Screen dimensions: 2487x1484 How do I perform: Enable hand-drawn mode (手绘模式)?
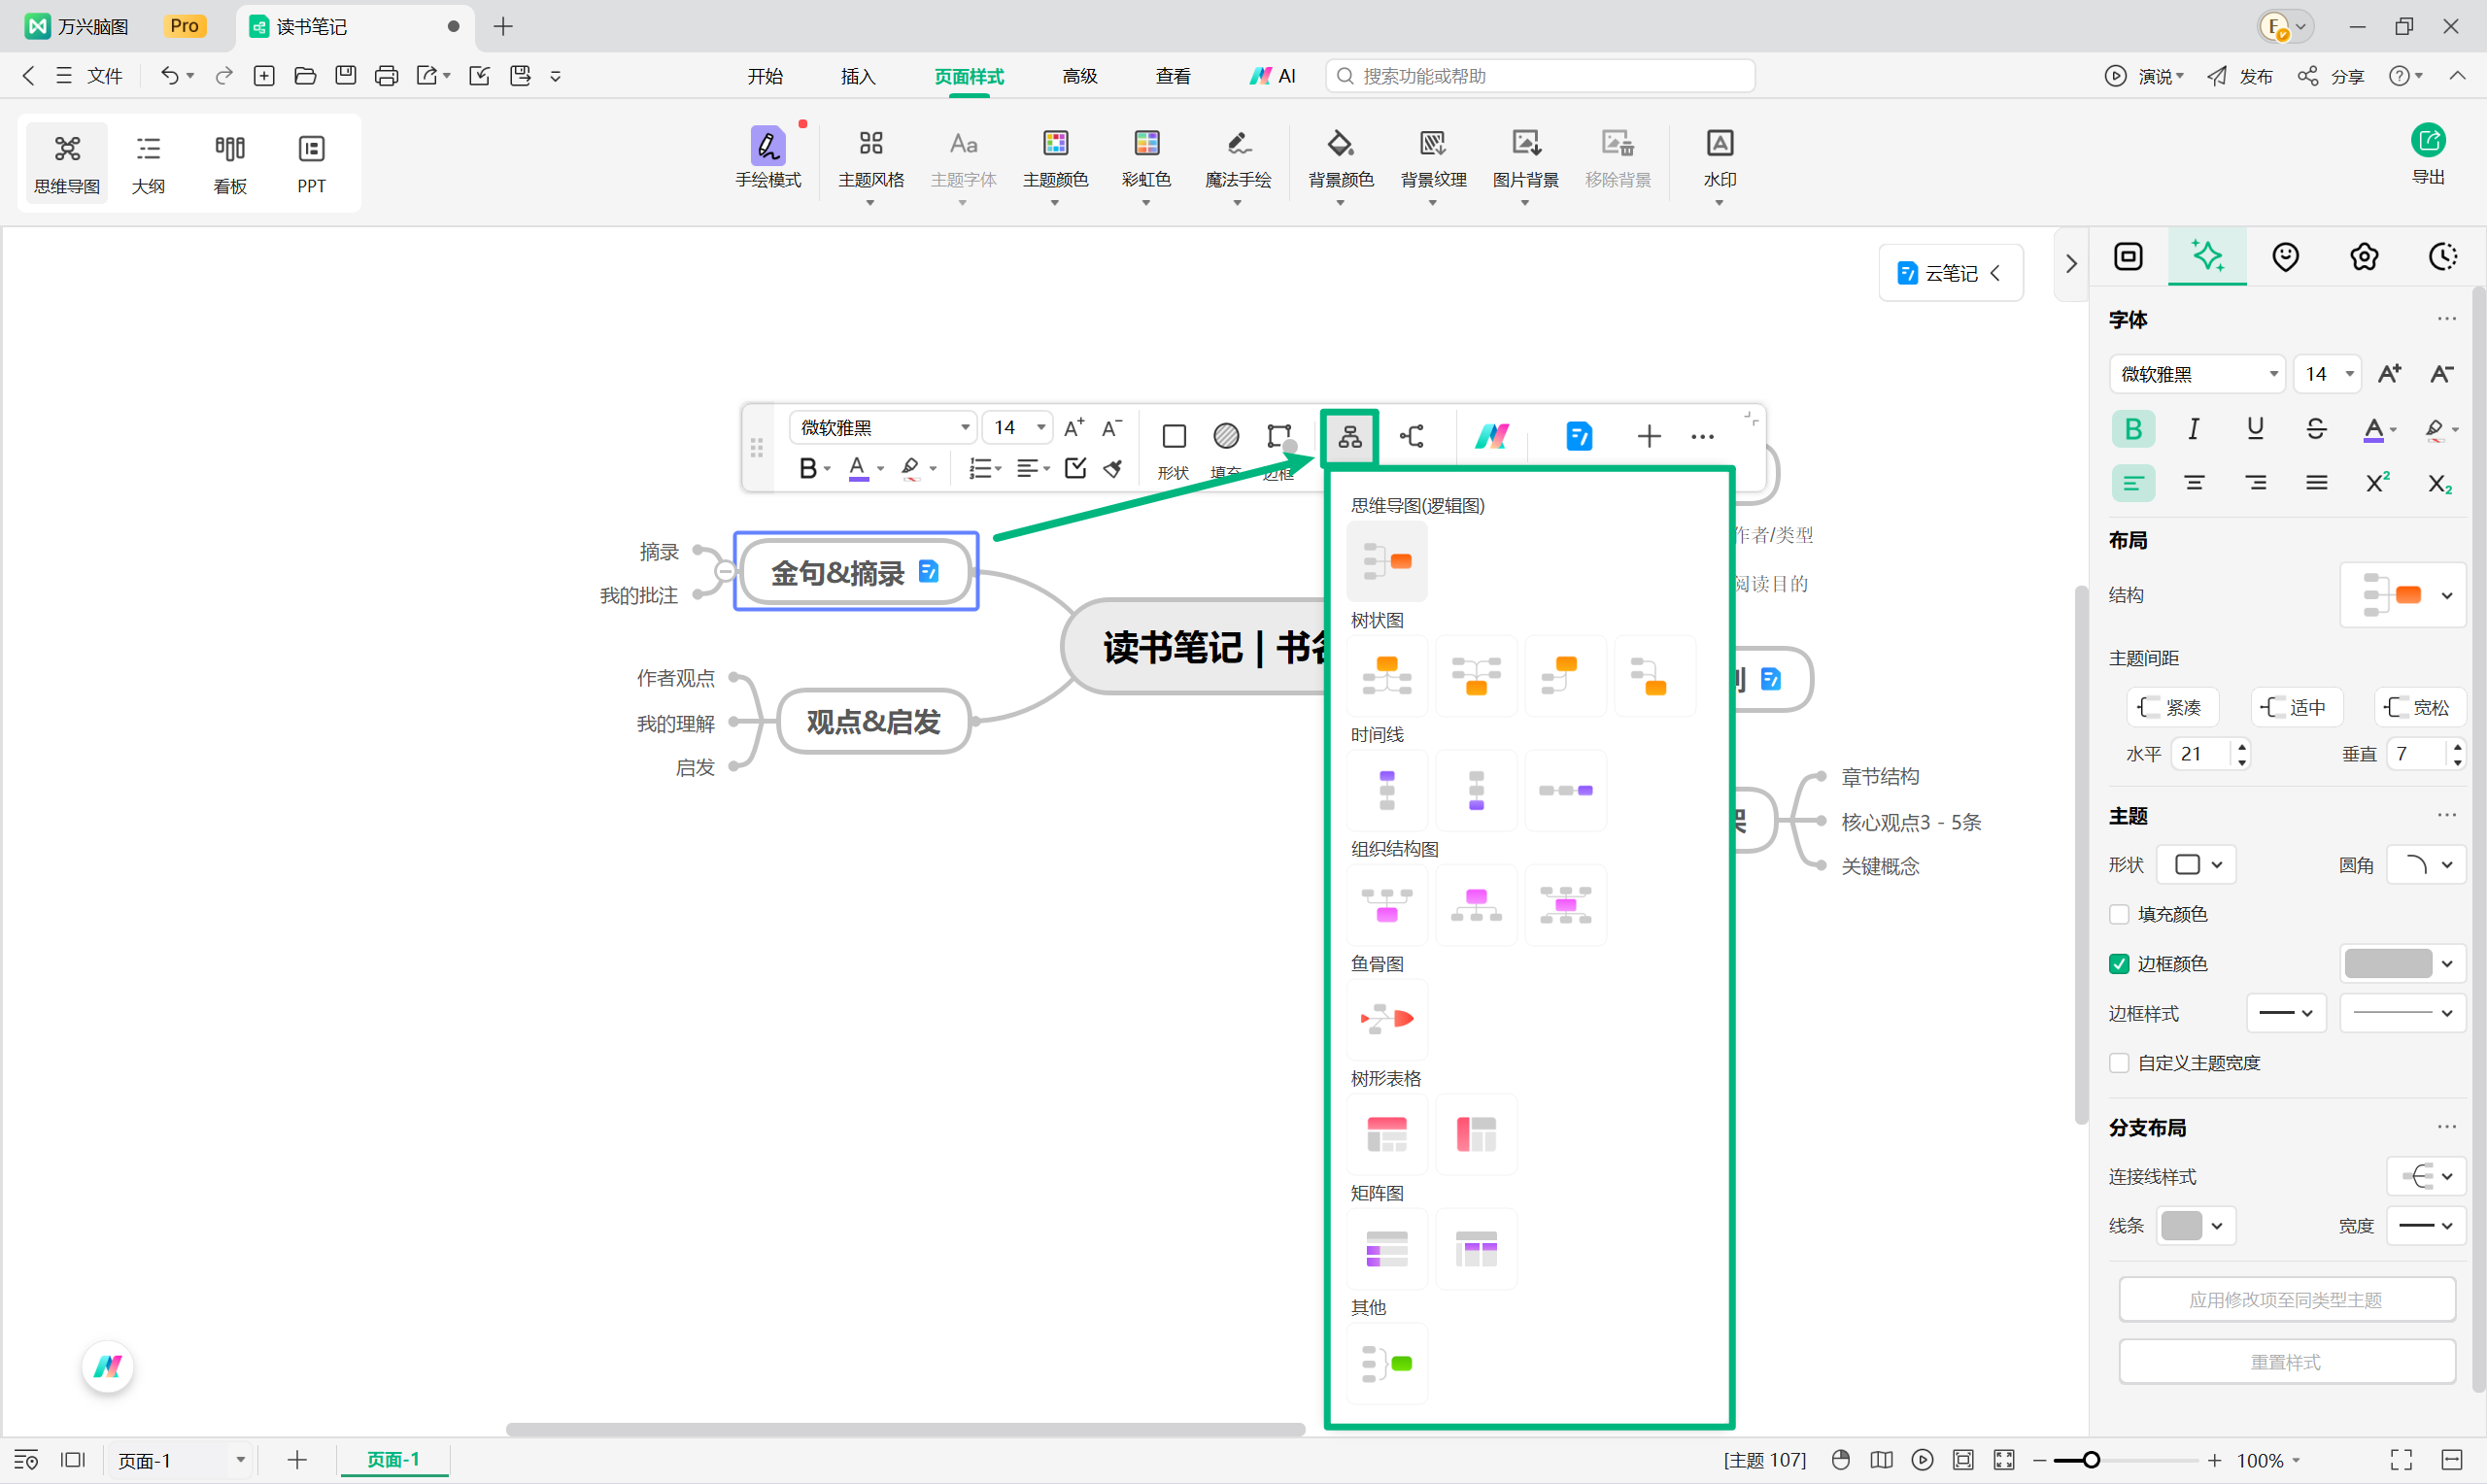point(768,158)
